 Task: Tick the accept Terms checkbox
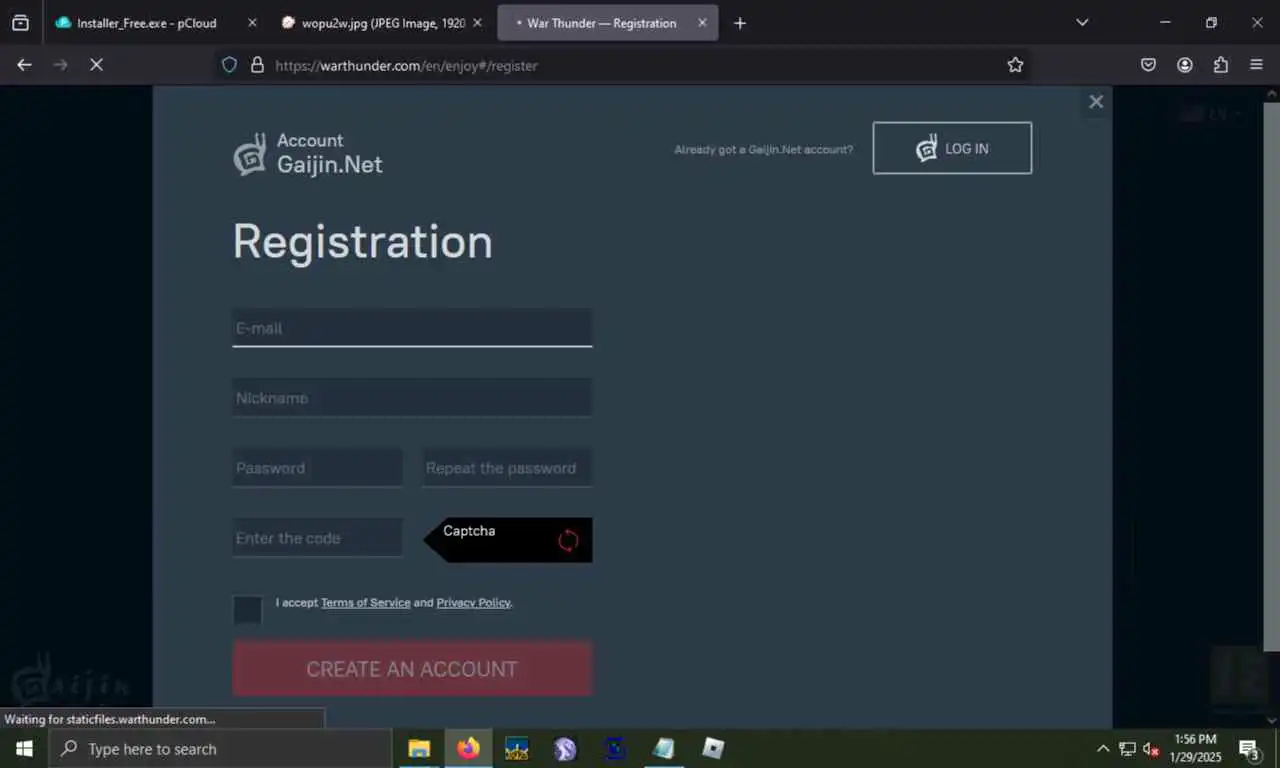point(247,609)
